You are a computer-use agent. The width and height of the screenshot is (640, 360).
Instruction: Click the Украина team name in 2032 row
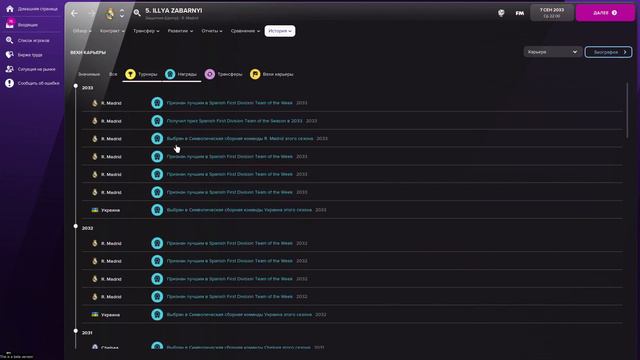(x=110, y=315)
